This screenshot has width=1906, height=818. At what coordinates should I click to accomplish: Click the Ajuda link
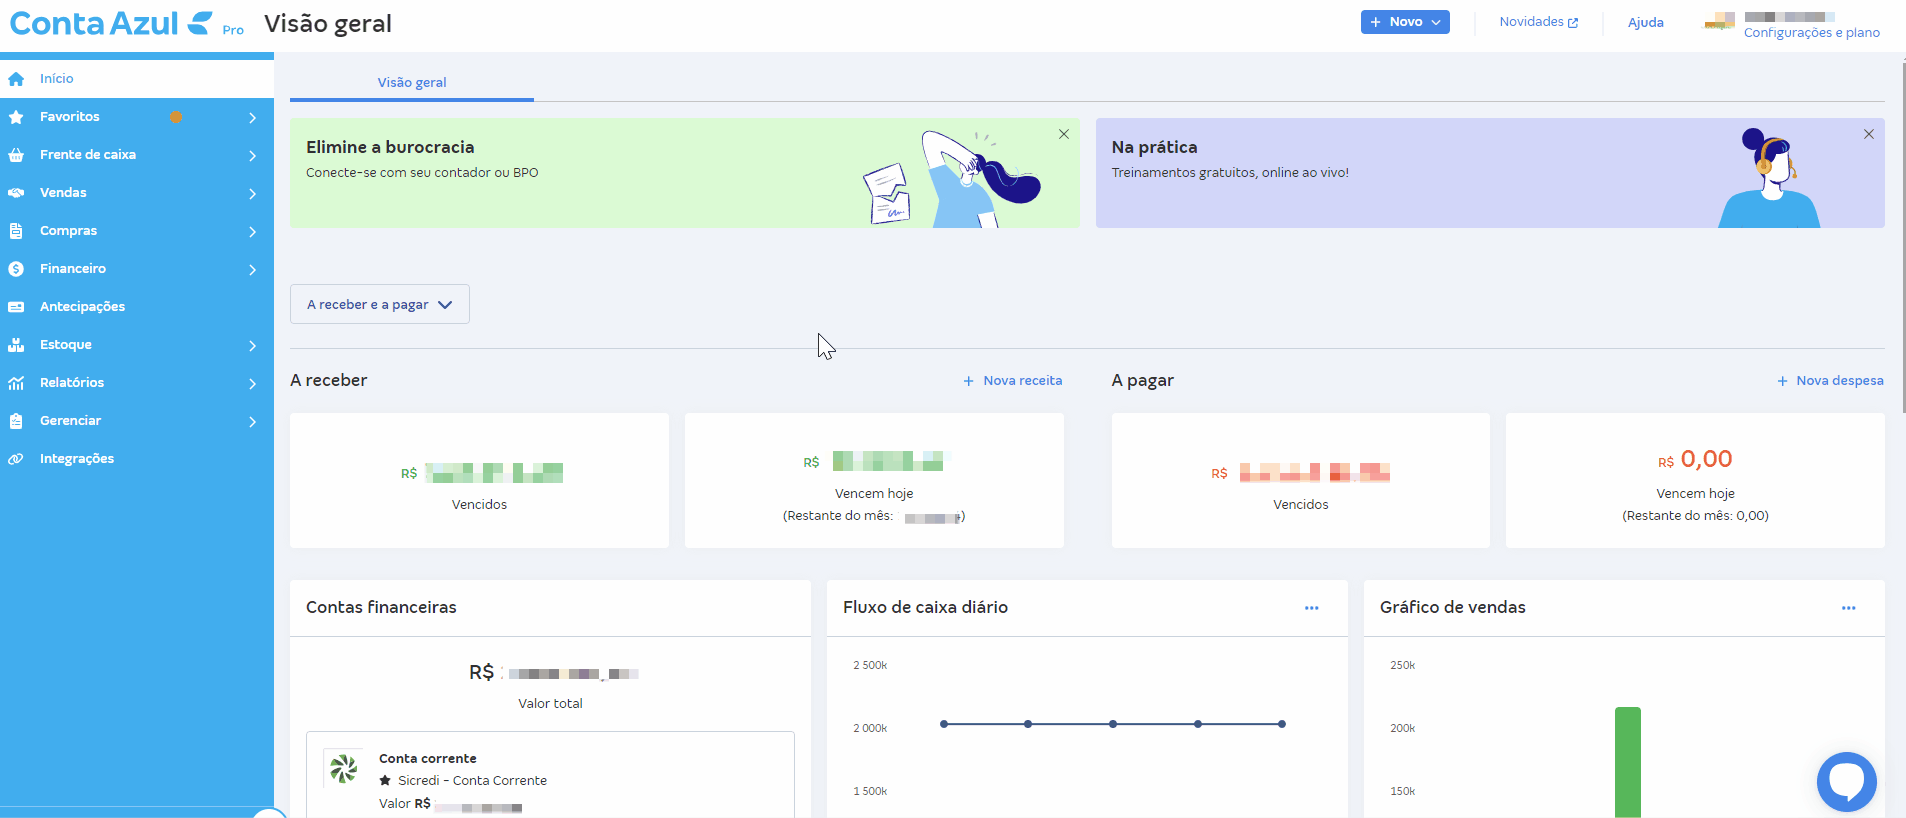[1645, 23]
